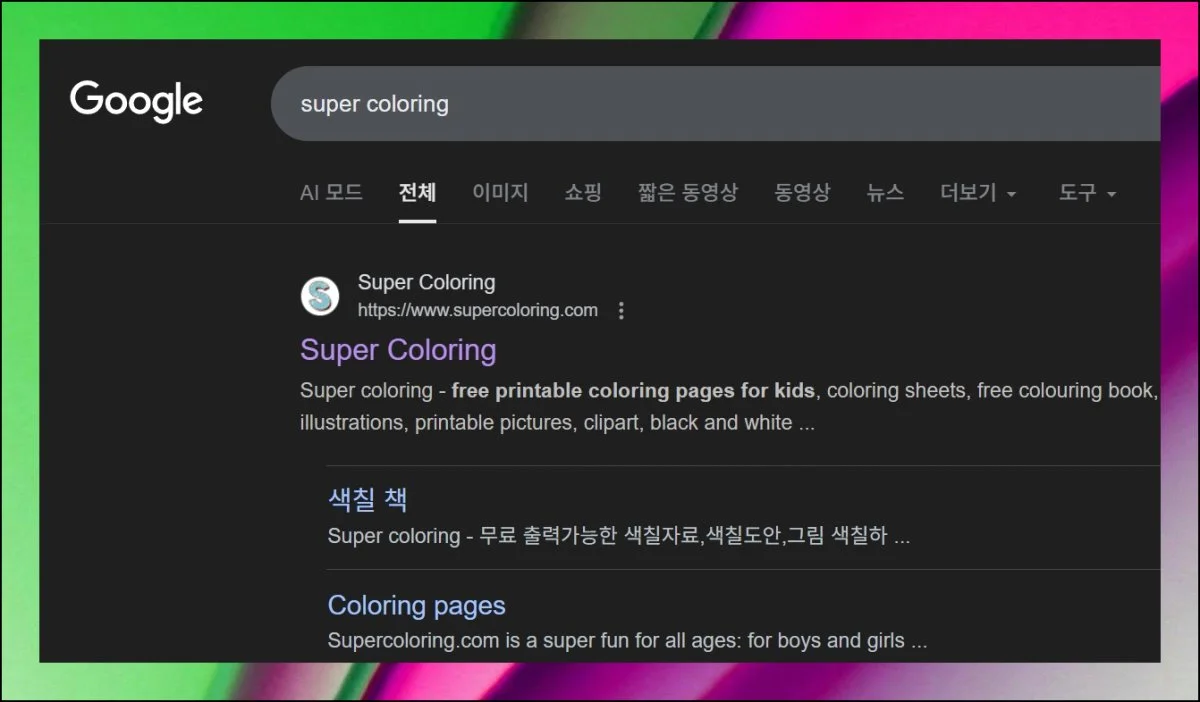The height and width of the screenshot is (702, 1200).
Task: Click the https://www.supercoloring.com URL text
Action: 478,310
